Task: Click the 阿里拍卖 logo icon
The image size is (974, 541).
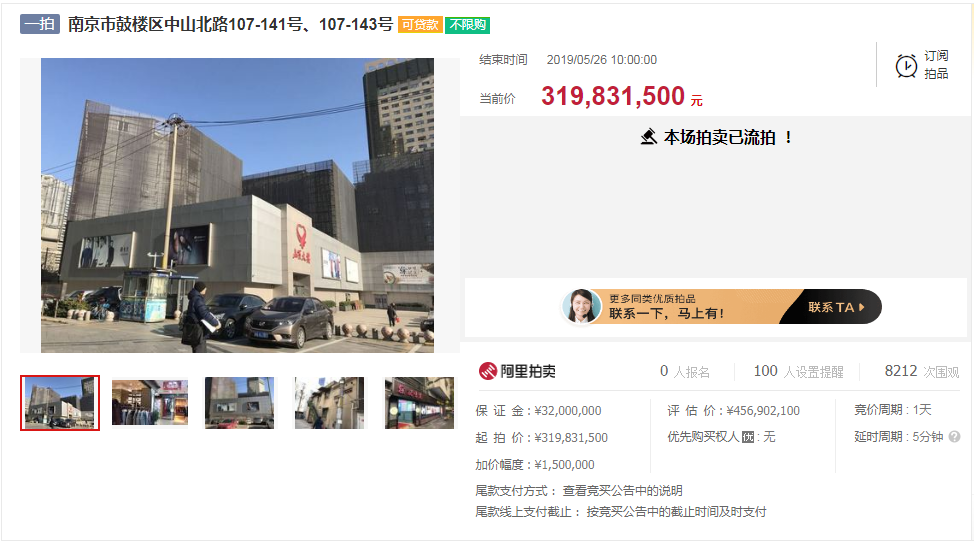Action: pos(488,371)
